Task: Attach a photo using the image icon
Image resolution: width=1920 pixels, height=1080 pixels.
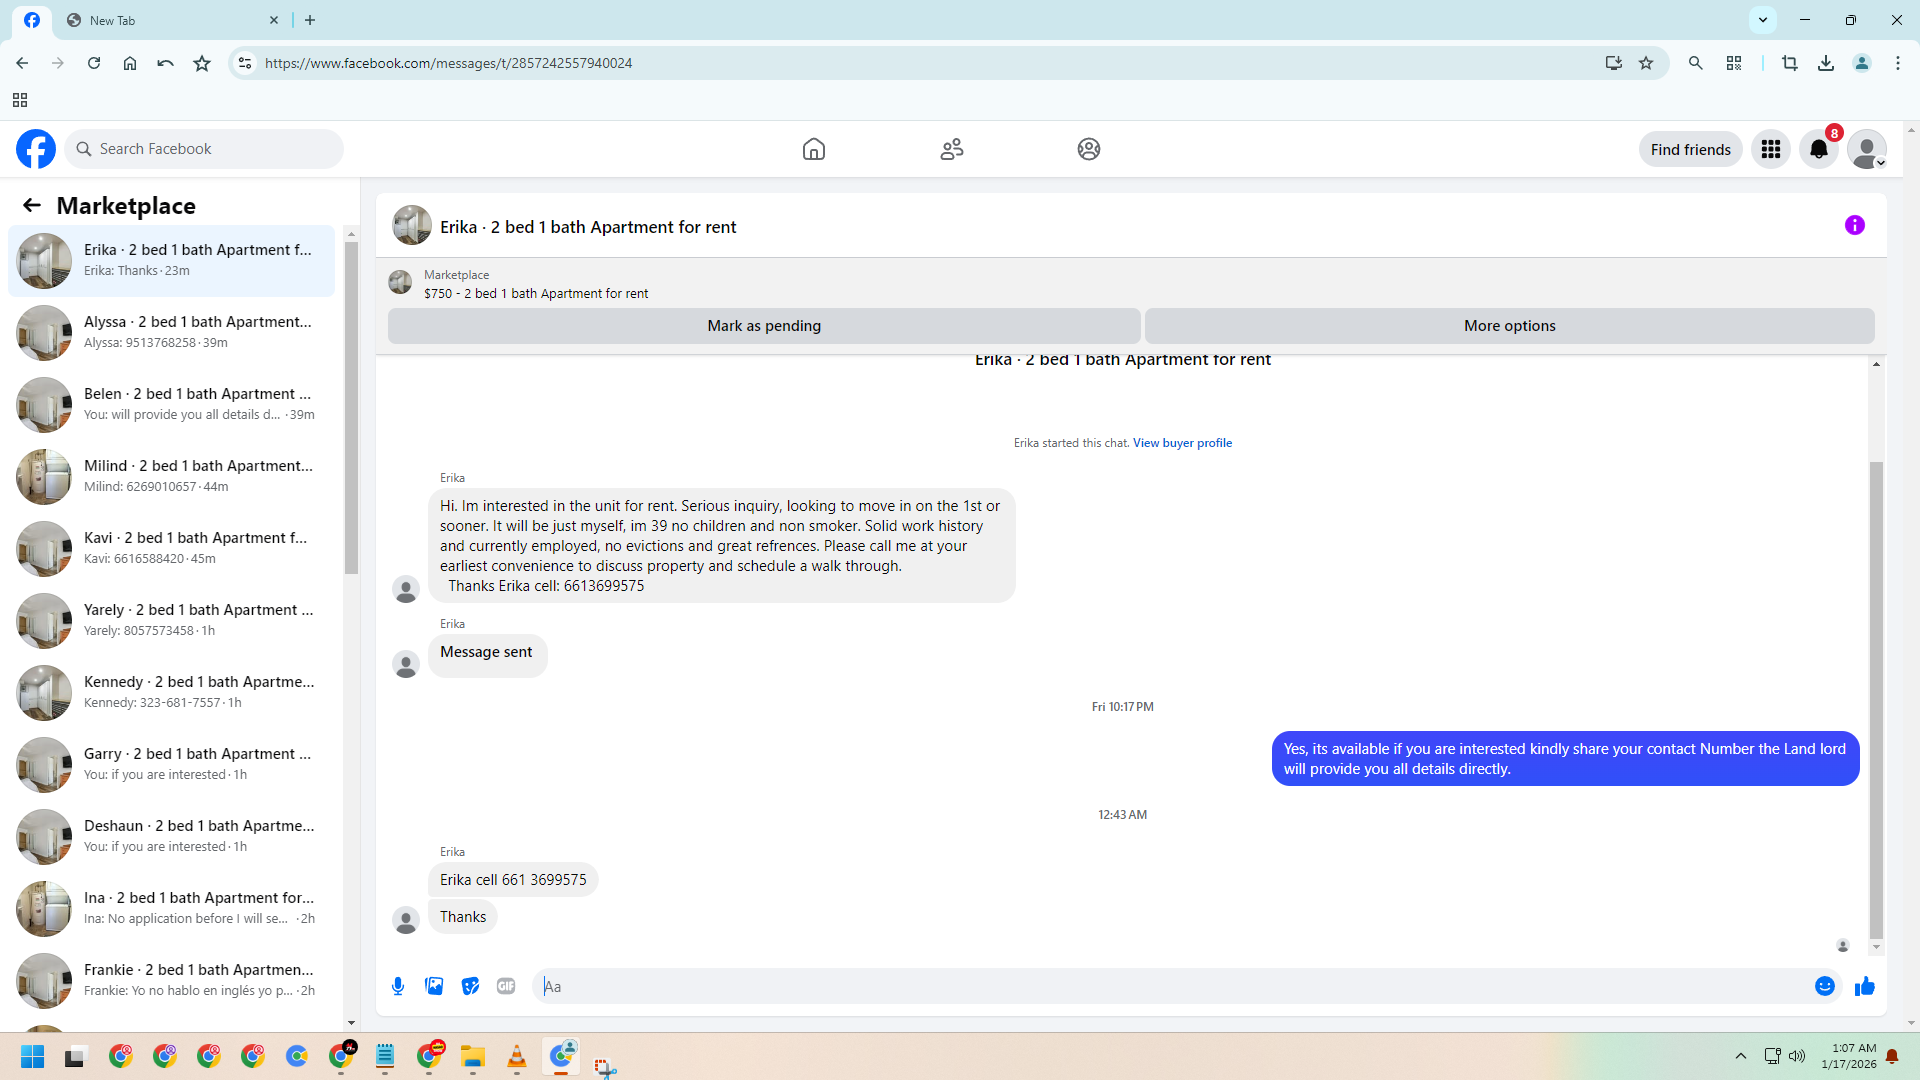Action: (x=434, y=986)
